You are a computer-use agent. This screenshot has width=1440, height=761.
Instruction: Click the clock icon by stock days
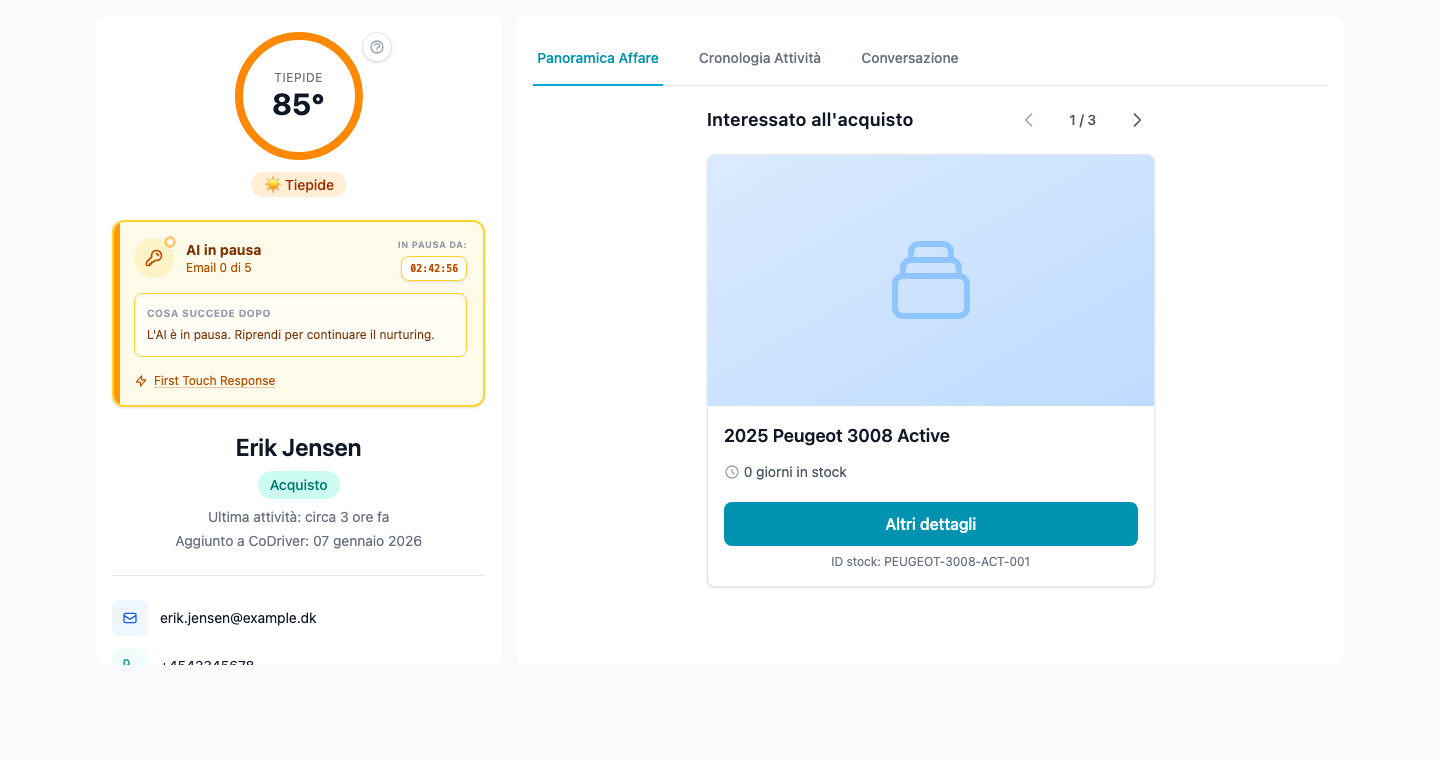(x=732, y=472)
